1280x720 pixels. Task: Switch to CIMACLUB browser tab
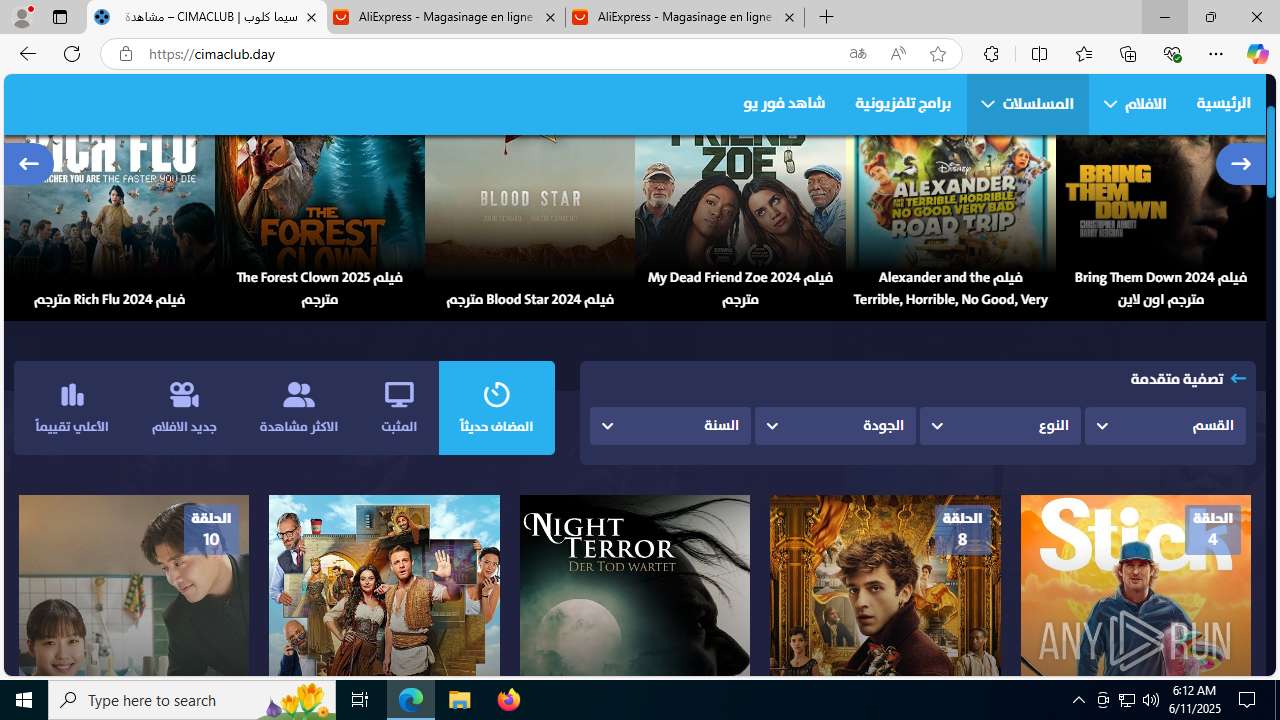(x=205, y=17)
